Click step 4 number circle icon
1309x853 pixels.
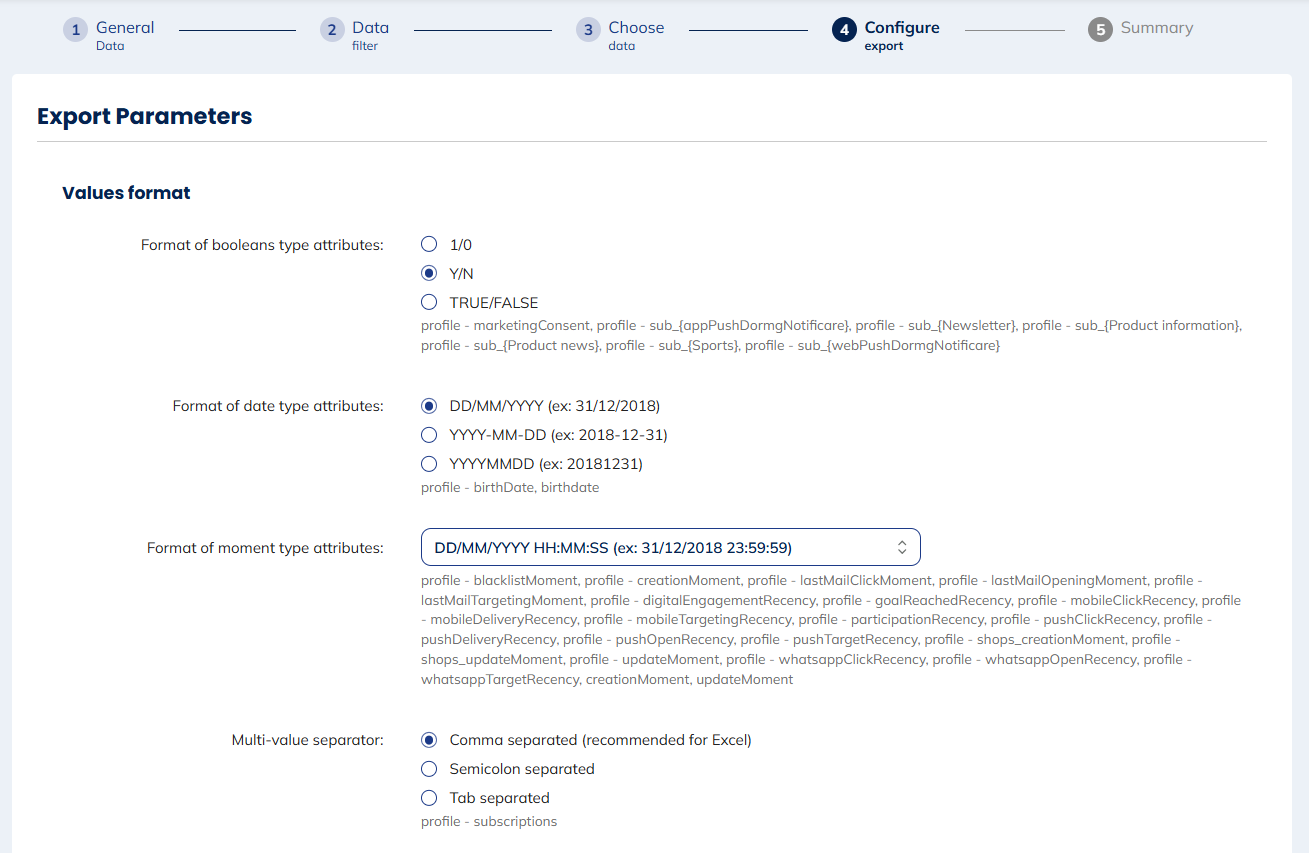coord(844,30)
